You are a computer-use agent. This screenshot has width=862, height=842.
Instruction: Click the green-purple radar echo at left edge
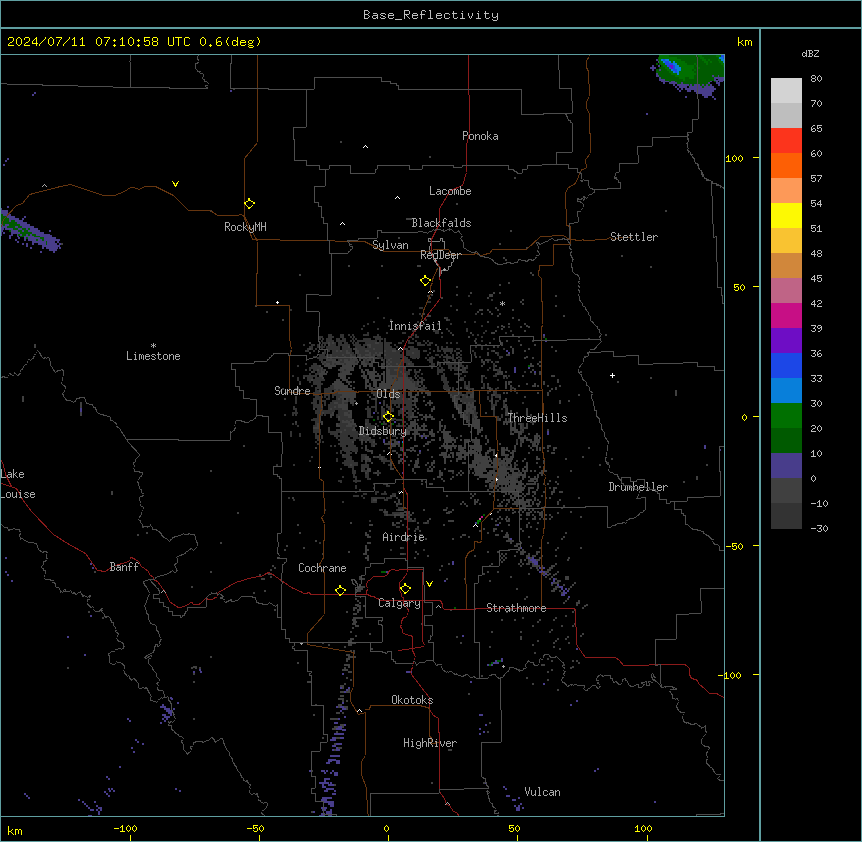[x=29, y=231]
